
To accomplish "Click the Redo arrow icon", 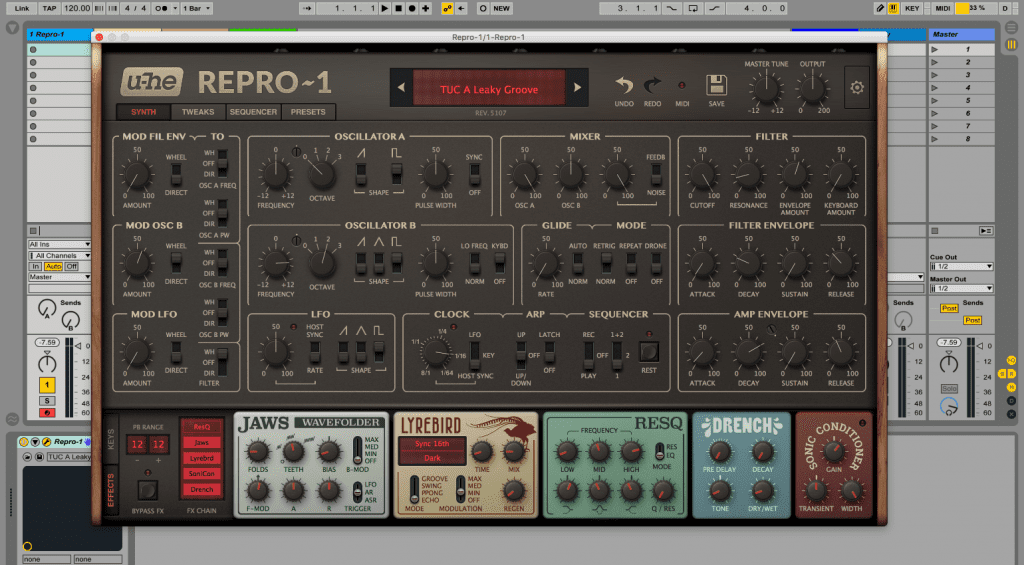I will pos(653,86).
